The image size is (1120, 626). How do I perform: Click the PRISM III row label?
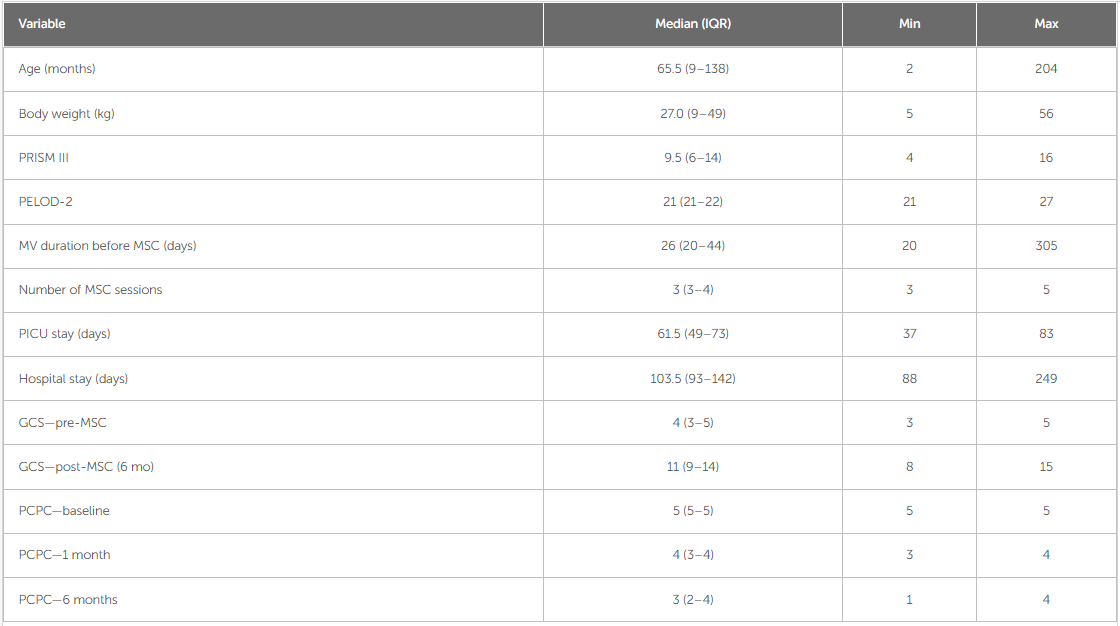[44, 158]
